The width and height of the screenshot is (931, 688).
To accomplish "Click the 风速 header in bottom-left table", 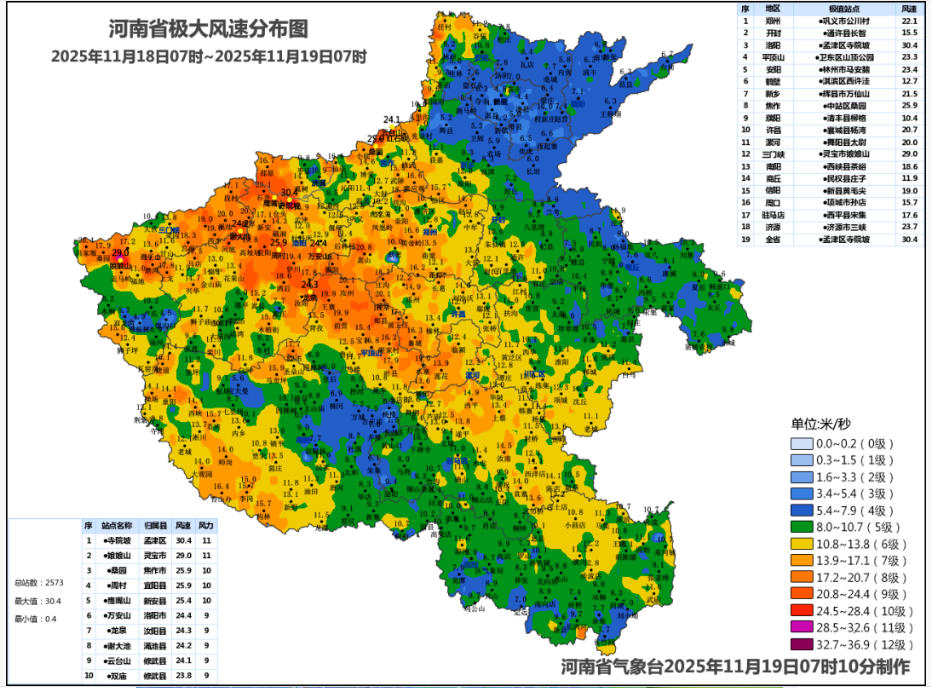I will click(x=183, y=525).
